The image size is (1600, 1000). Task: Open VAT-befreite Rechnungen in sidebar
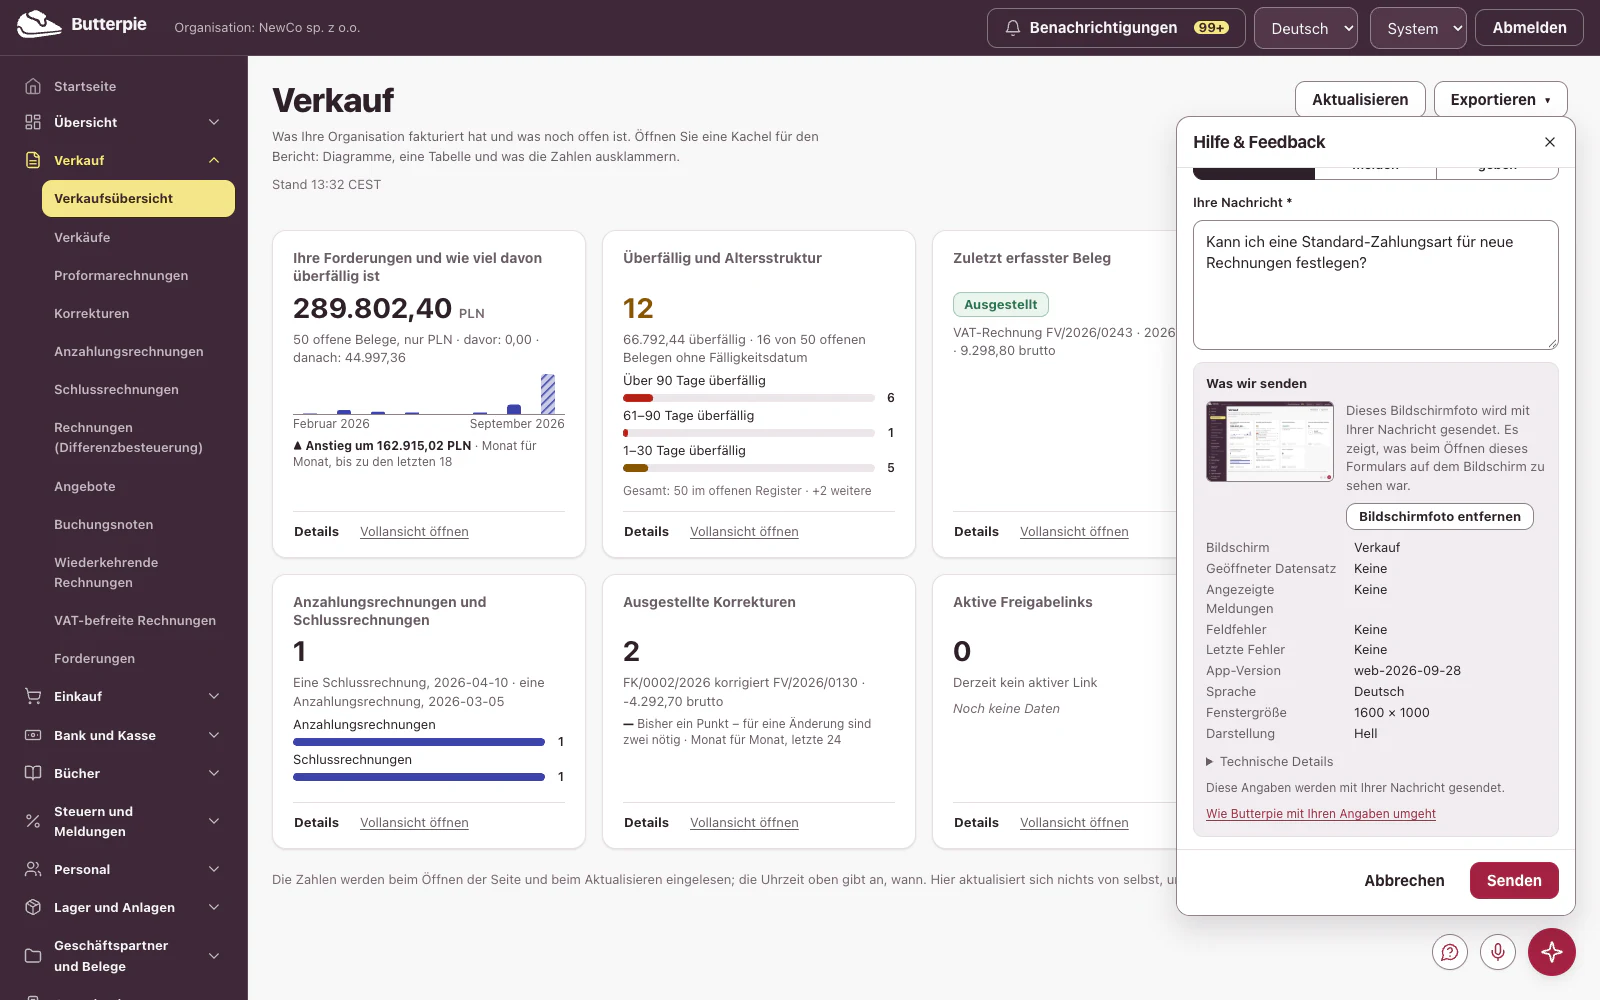click(138, 620)
